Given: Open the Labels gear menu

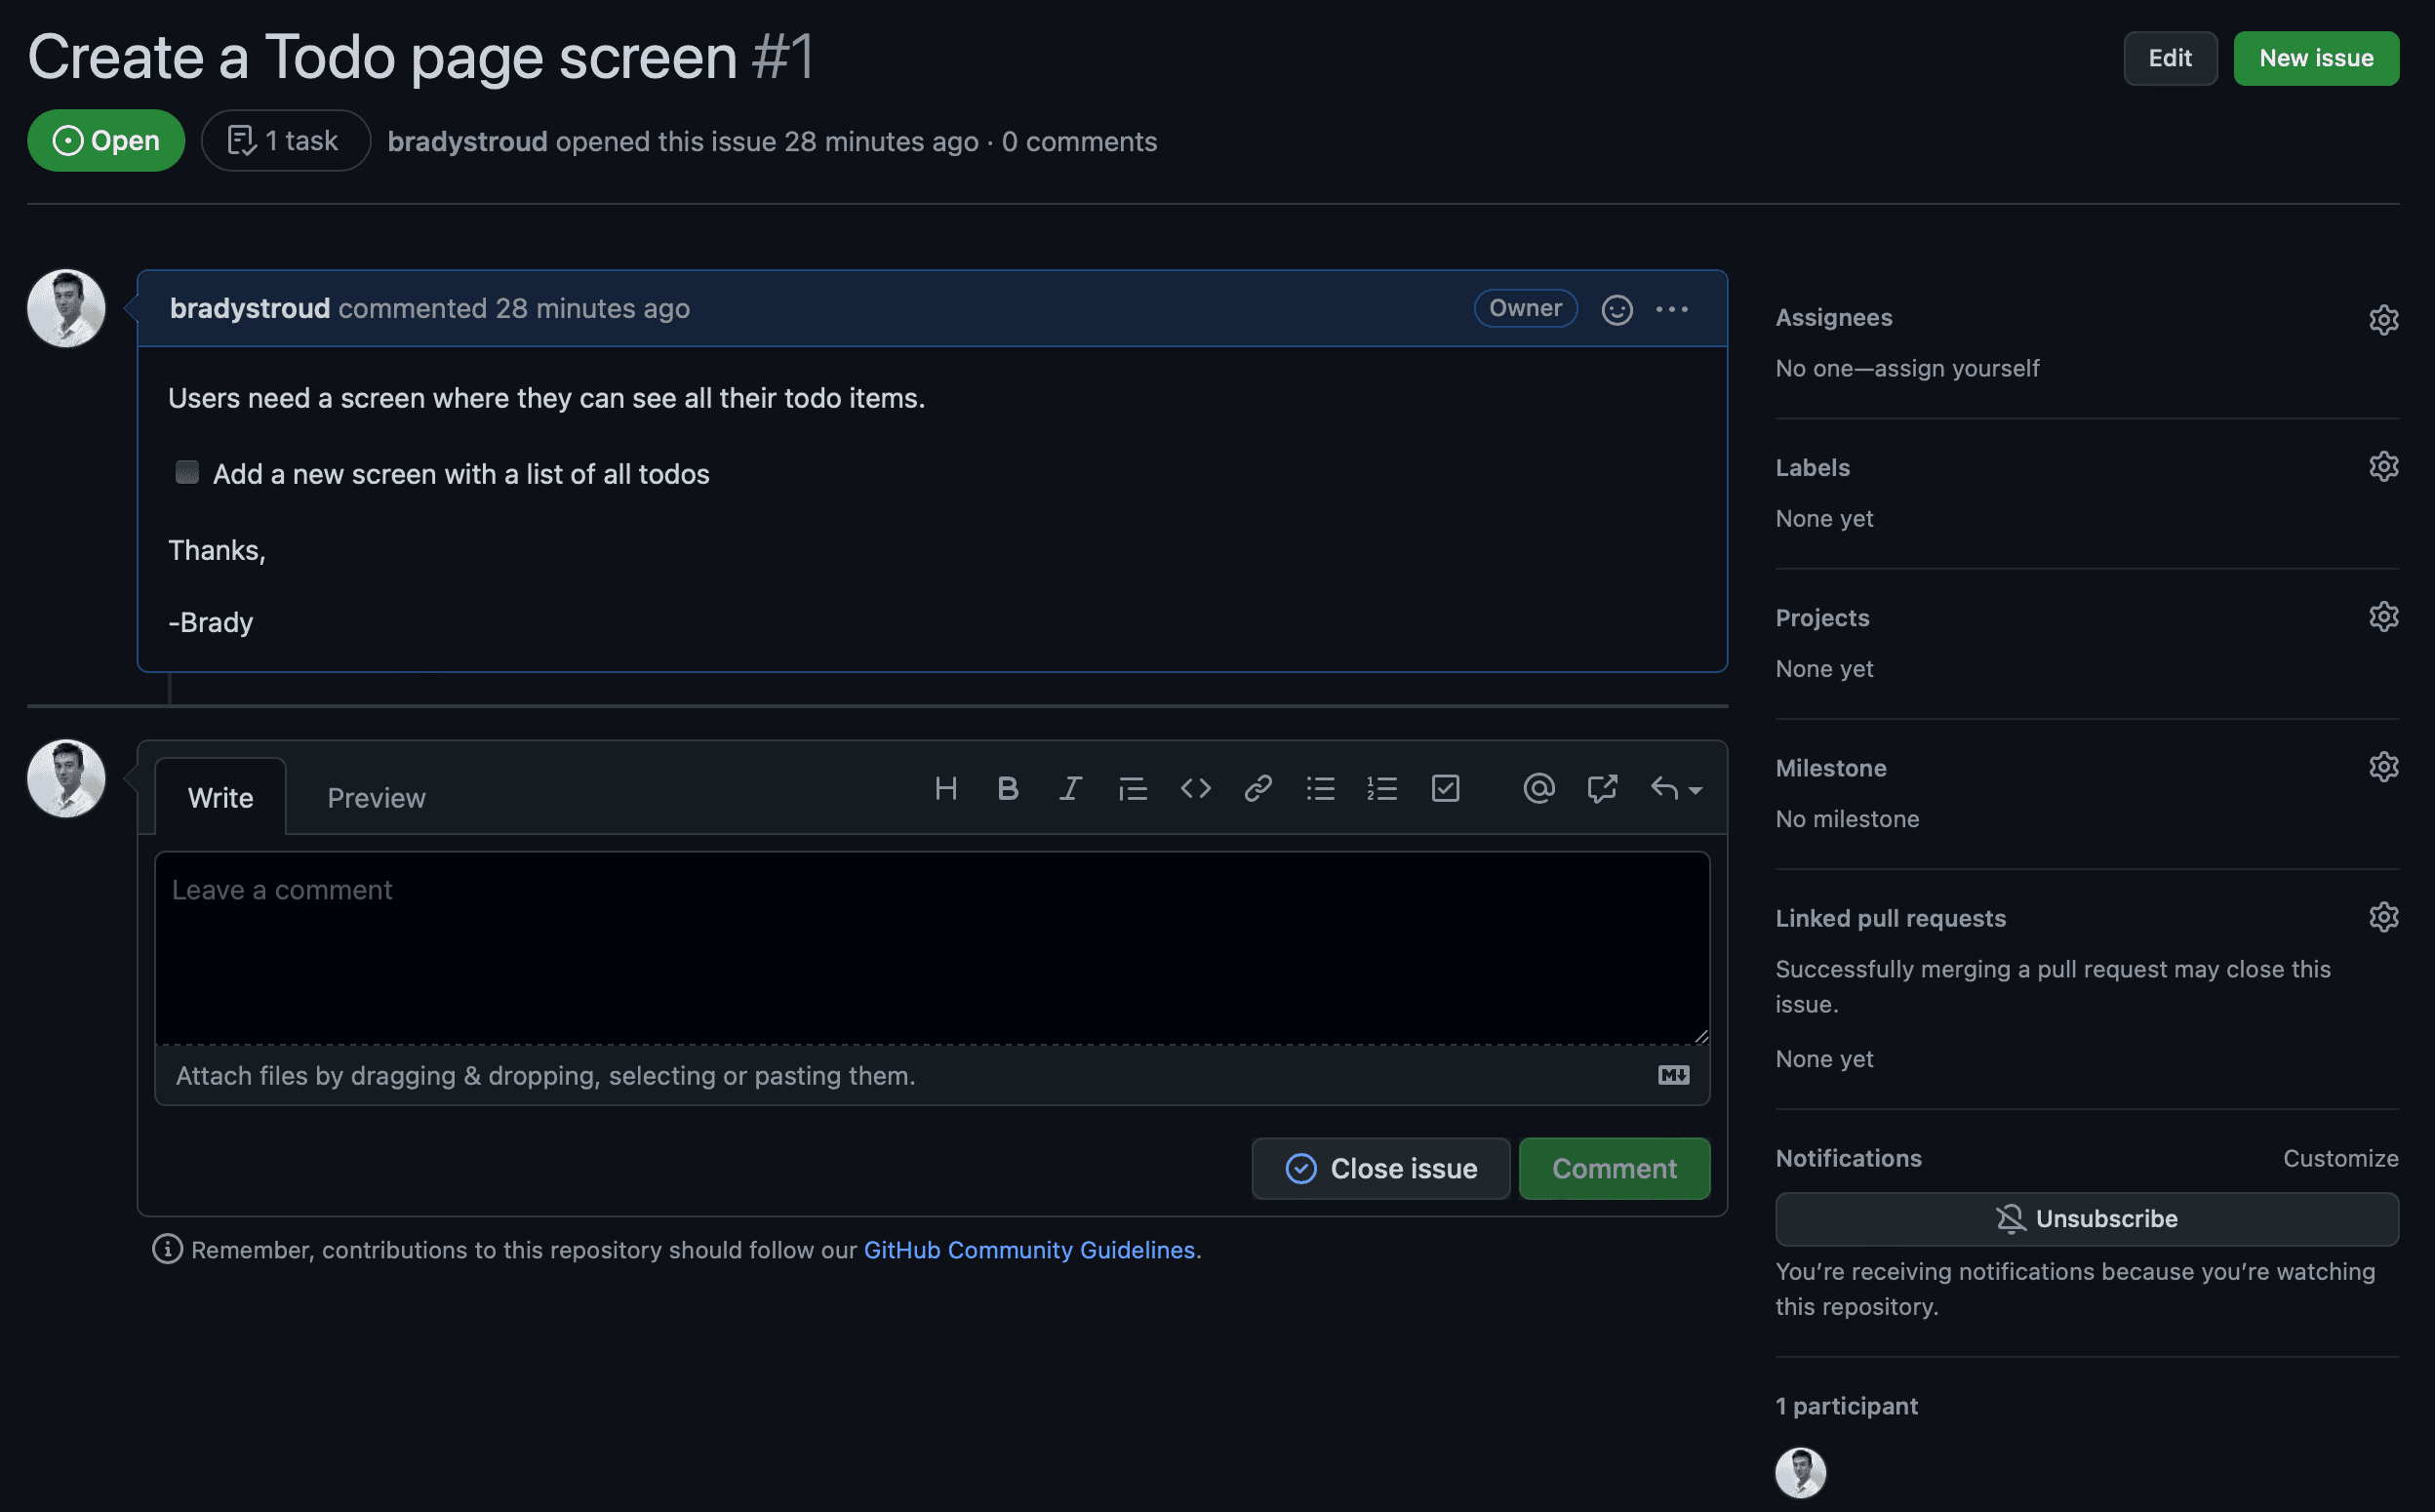Looking at the screenshot, I should tap(2383, 467).
